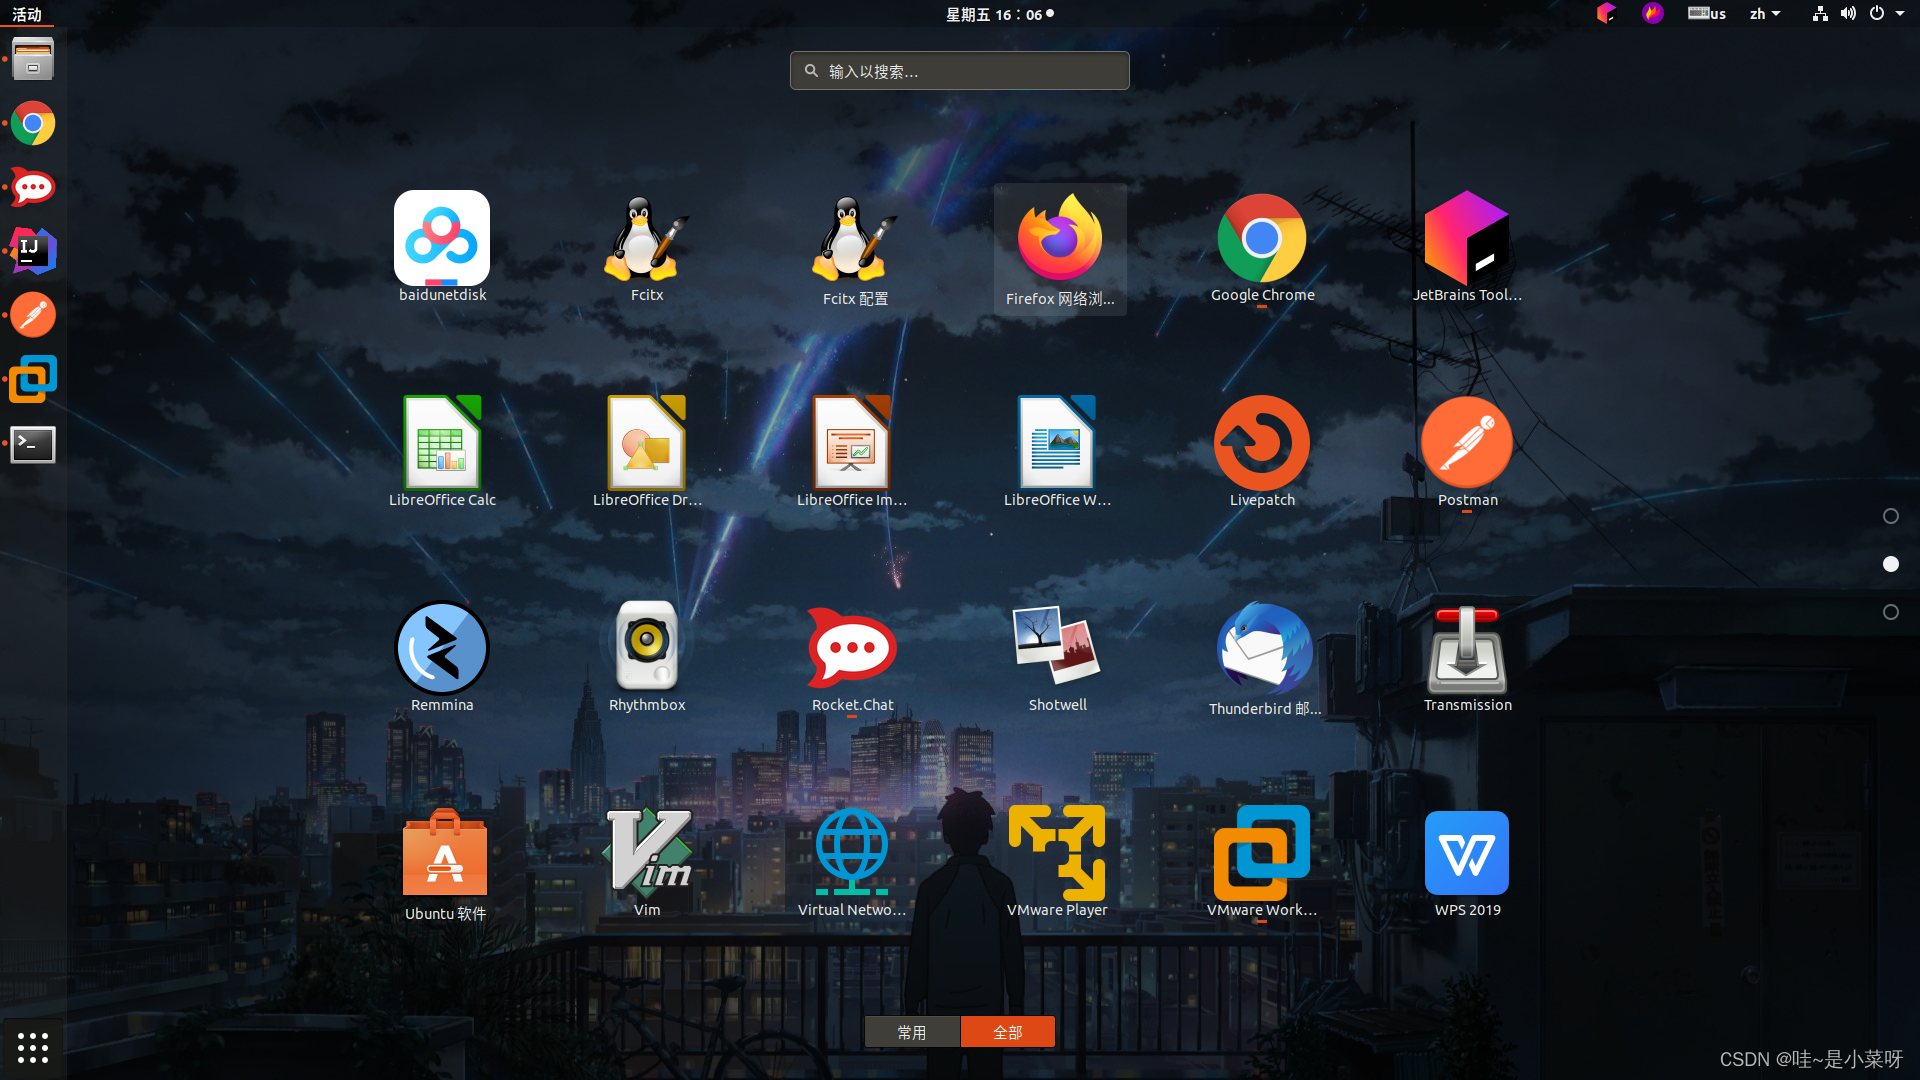Launch baidunetdisk from the app grid
The width and height of the screenshot is (1920, 1080).
(442, 239)
